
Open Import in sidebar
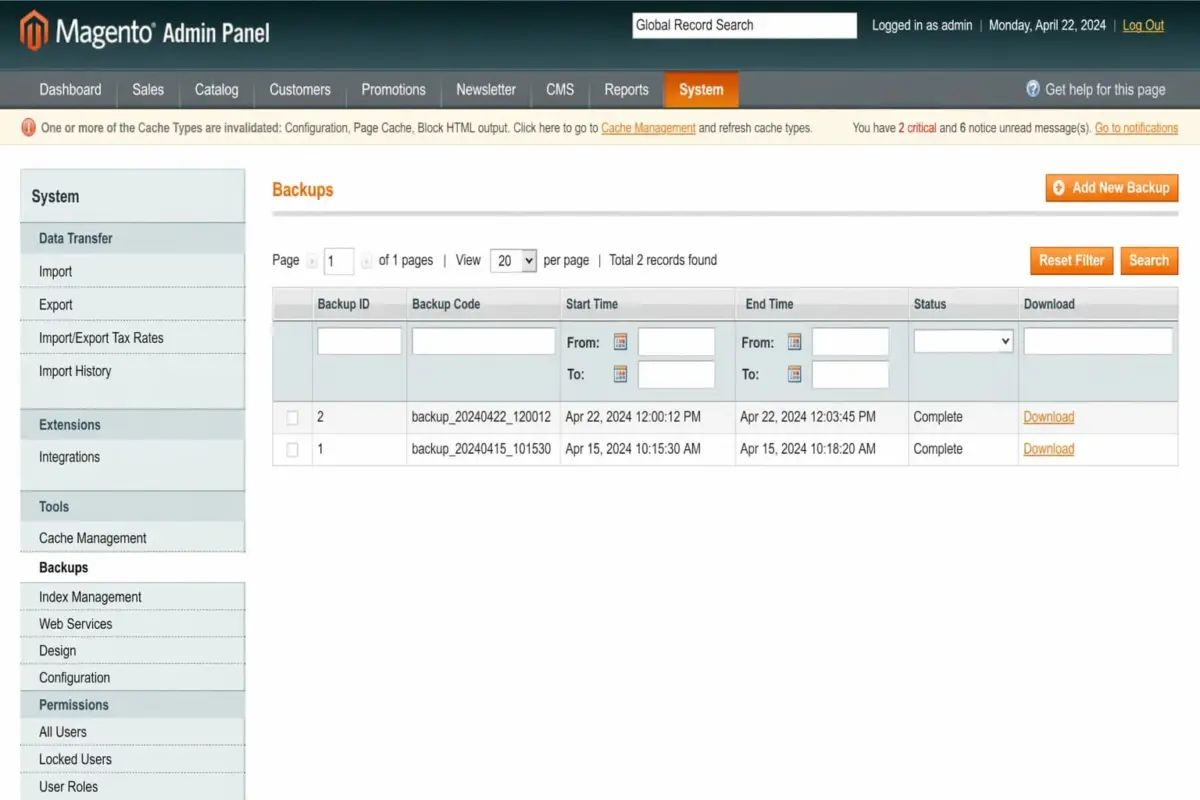132,271
